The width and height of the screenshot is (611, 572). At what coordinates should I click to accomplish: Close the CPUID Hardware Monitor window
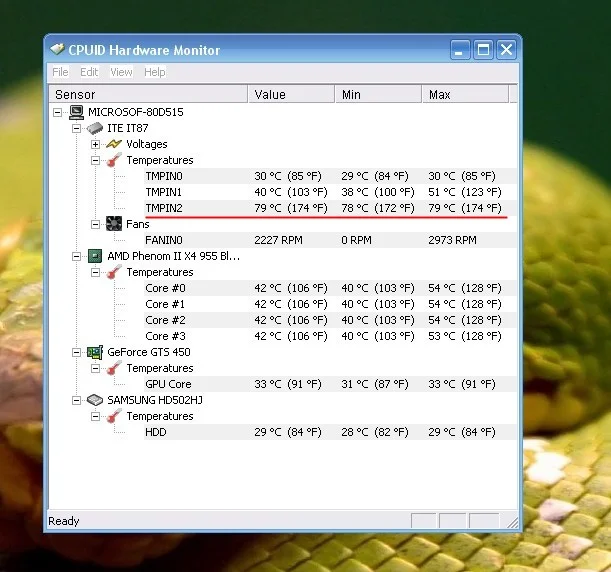[506, 49]
